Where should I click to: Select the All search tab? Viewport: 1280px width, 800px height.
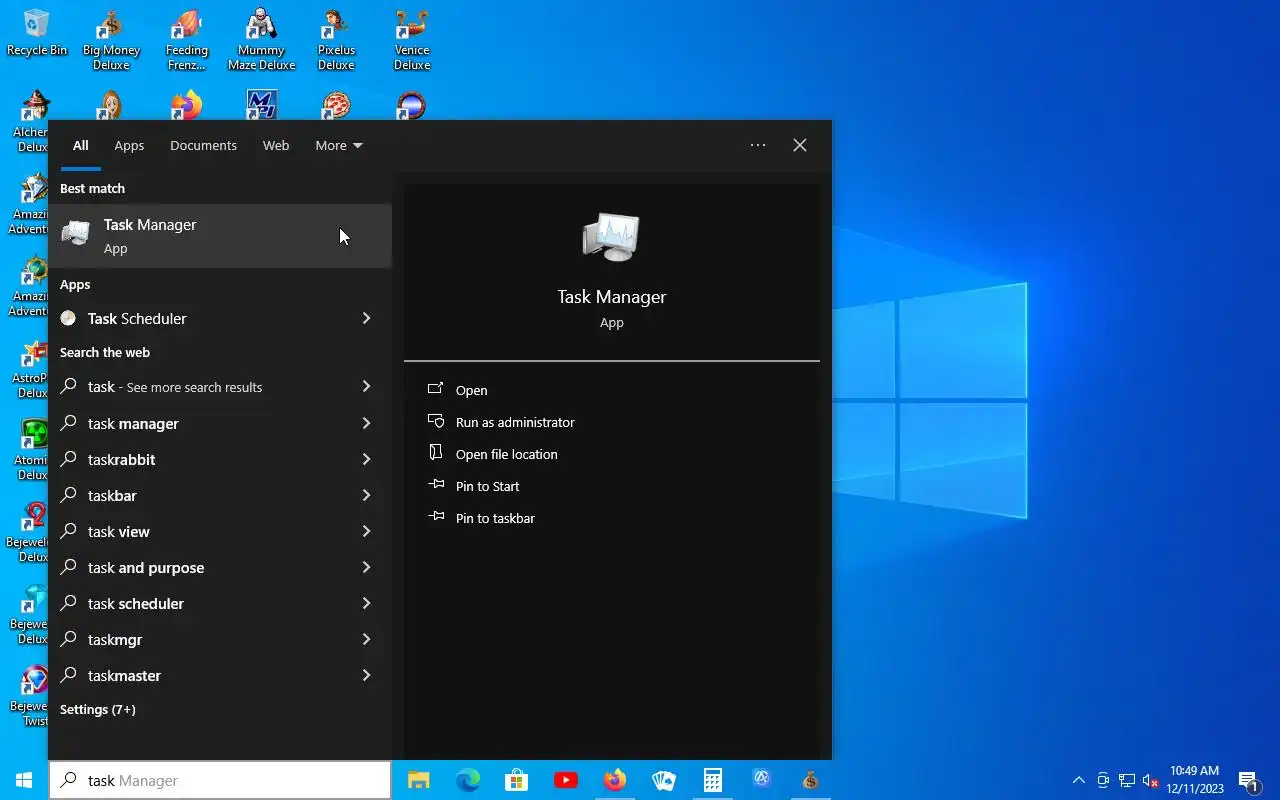(81, 145)
